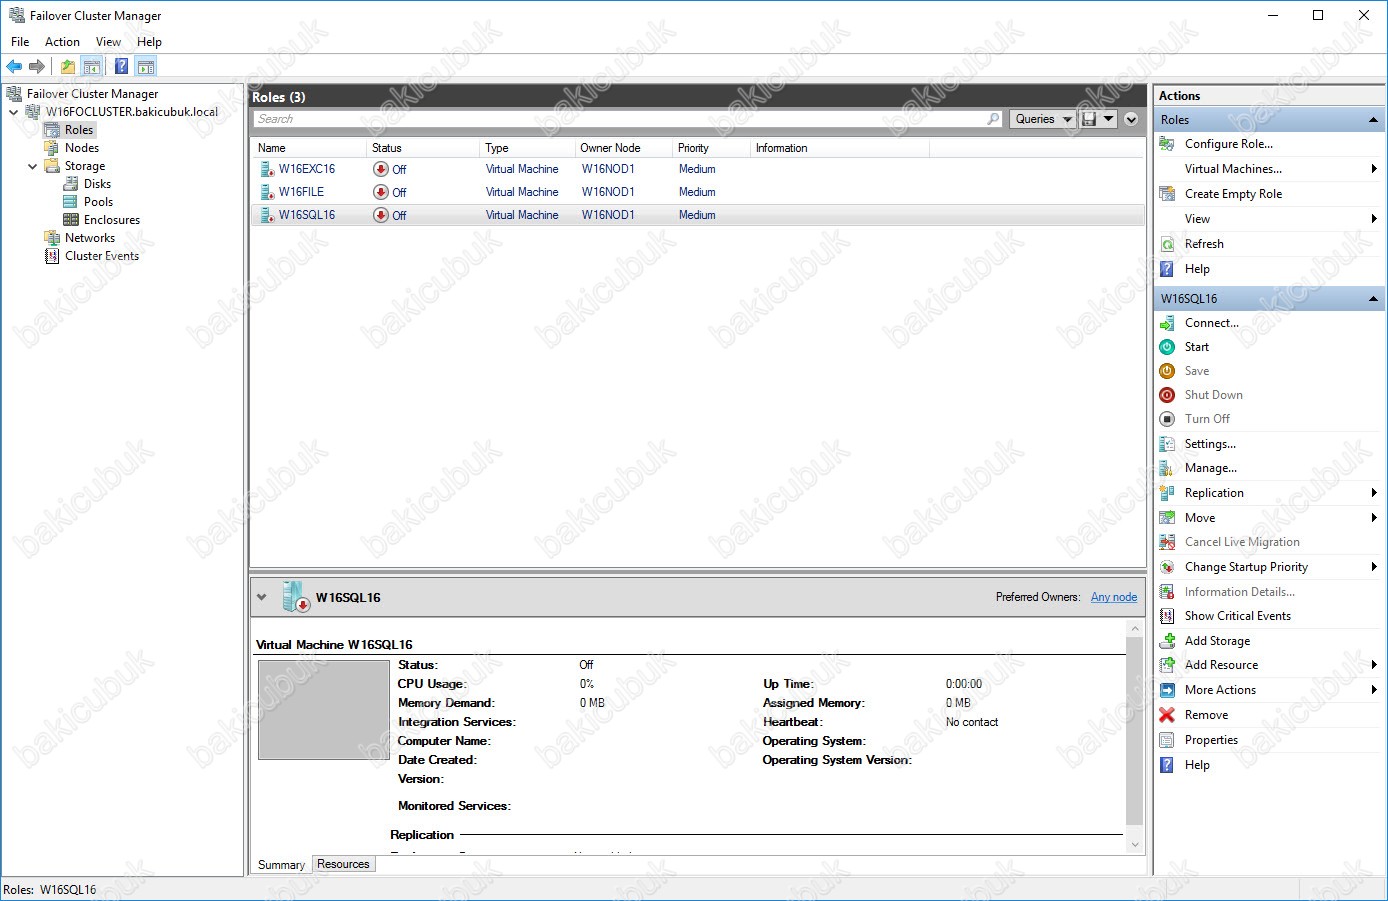Image resolution: width=1388 pixels, height=901 pixels.
Task: Click the Any node preferred owners link
Action: coord(1113,597)
